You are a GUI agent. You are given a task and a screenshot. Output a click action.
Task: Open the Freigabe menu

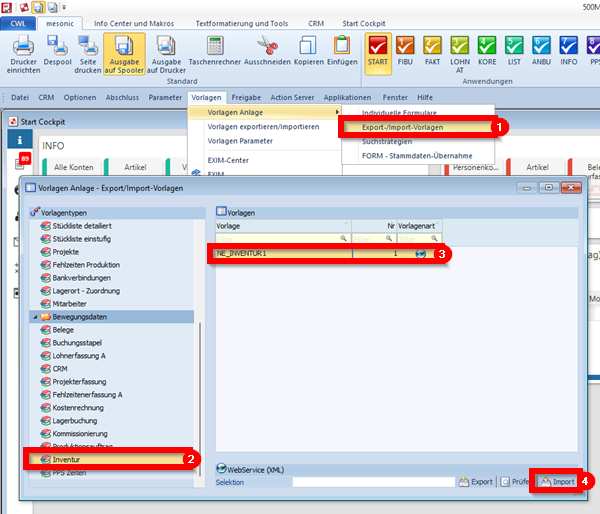tap(246, 97)
